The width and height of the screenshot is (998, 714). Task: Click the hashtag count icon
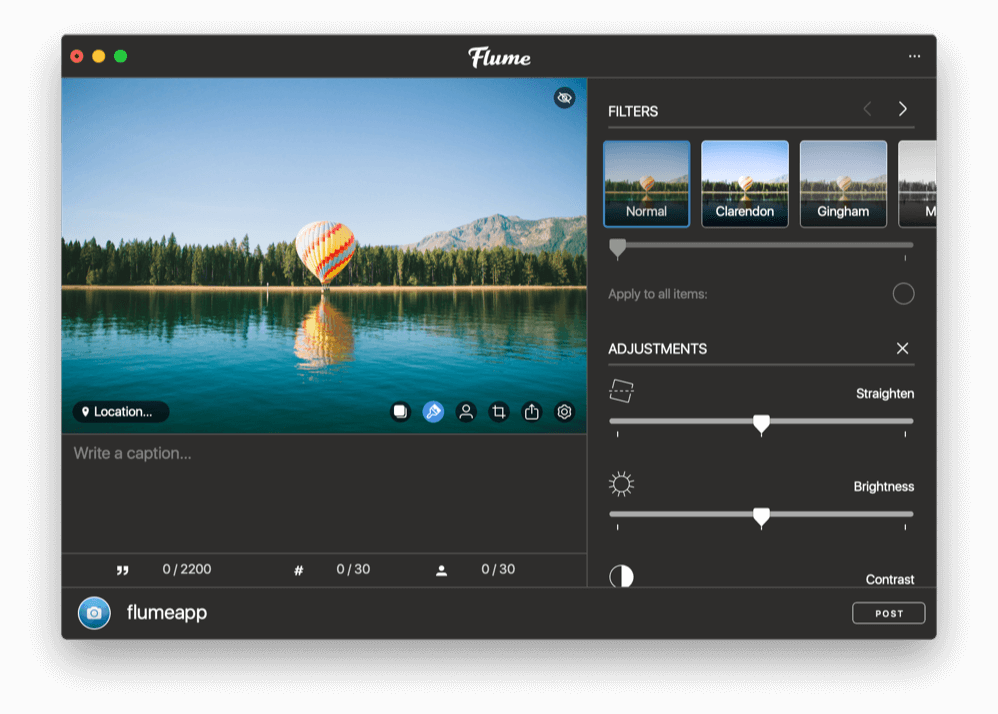click(299, 570)
